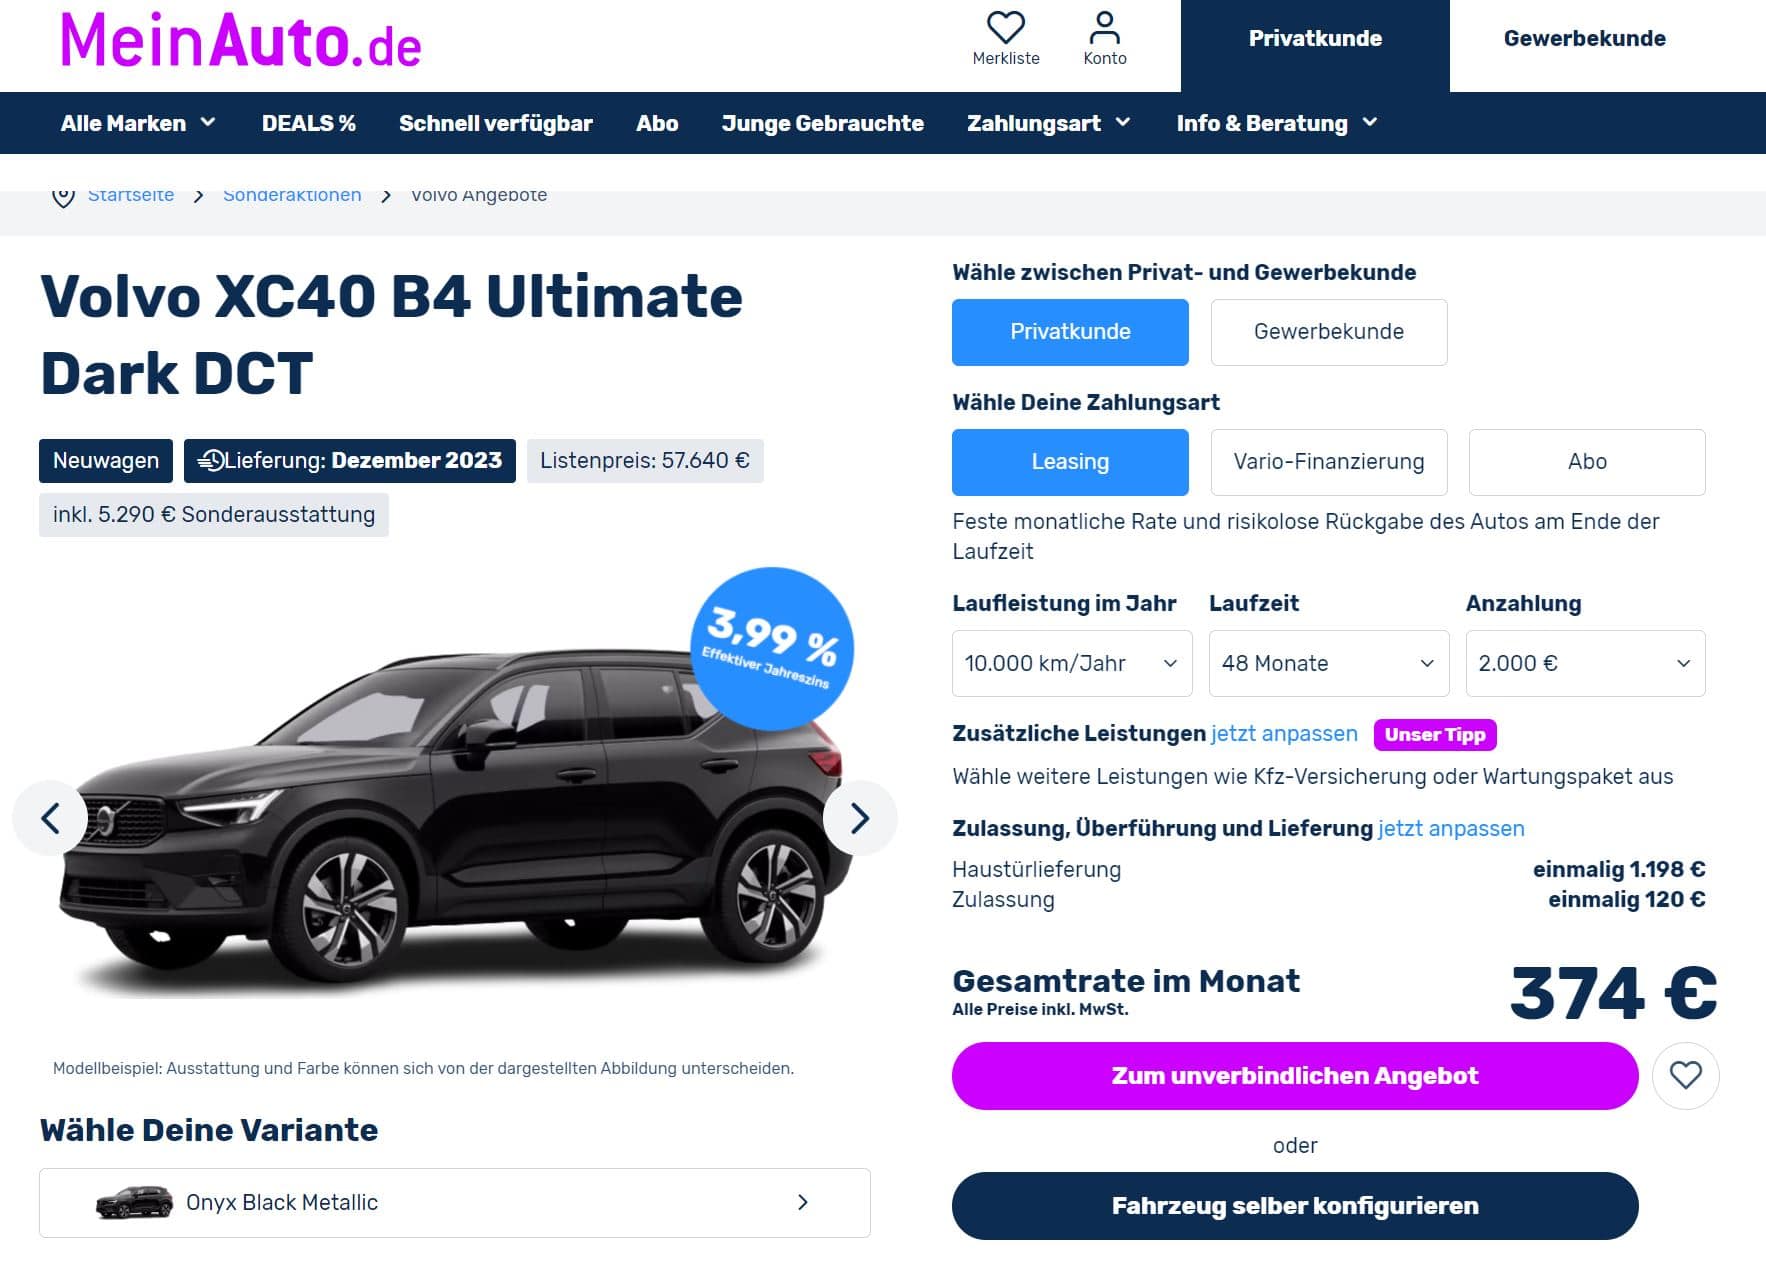Viewport: 1766px width, 1267px height.
Task: Choose Abo payment type option
Action: point(1586,462)
